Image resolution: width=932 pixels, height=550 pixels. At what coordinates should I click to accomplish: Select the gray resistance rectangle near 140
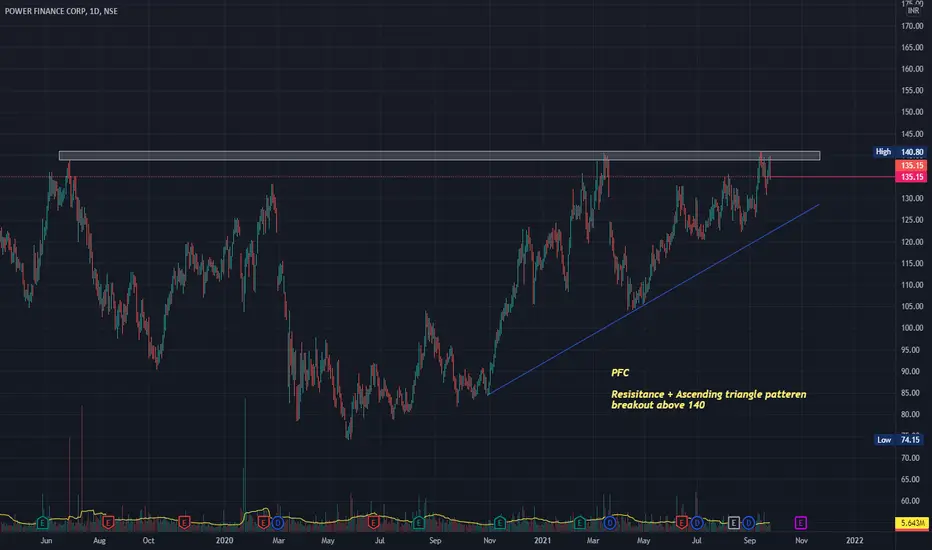pyautogui.click(x=439, y=156)
